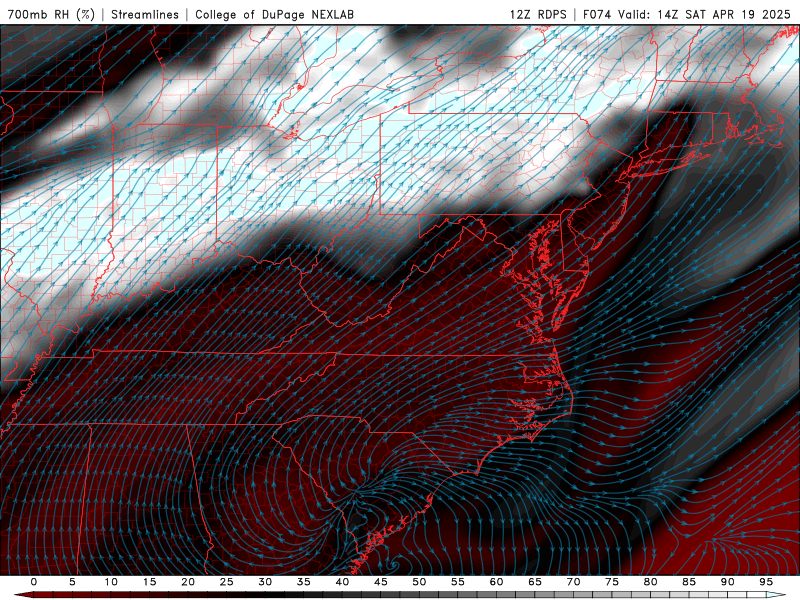Viewport: 800px width, 600px height.
Task: Click the 'Streamlines' label in header
Action: tap(145, 14)
